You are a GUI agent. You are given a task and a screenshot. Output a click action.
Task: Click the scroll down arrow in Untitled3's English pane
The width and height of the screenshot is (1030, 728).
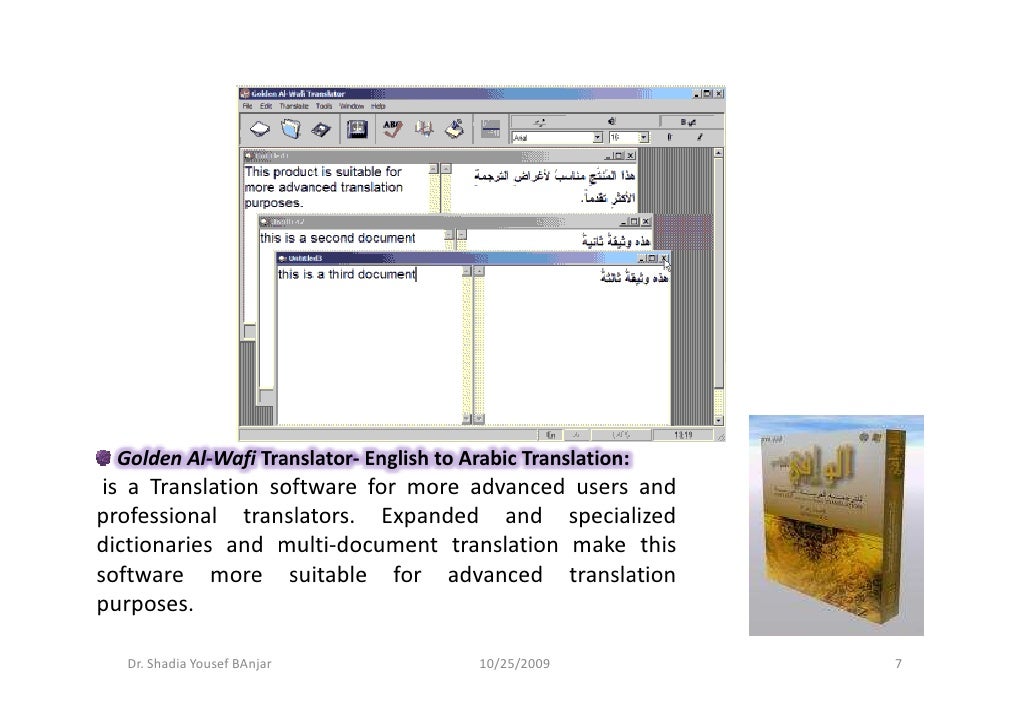point(467,419)
